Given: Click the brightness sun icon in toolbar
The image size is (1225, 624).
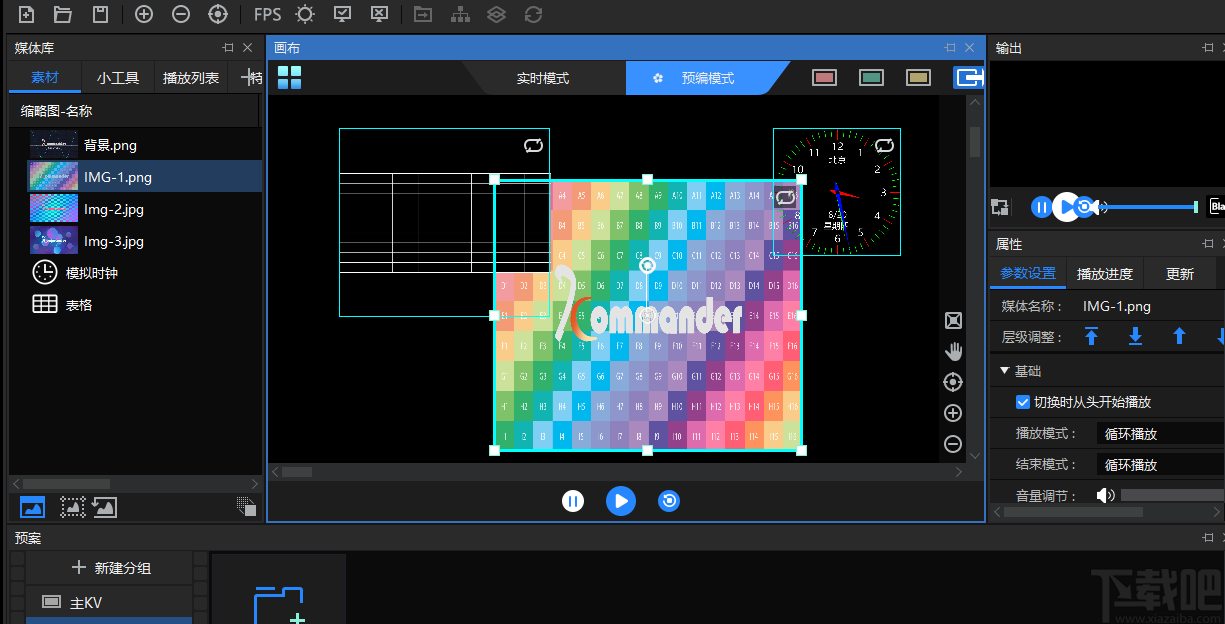Looking at the screenshot, I should tap(305, 14).
